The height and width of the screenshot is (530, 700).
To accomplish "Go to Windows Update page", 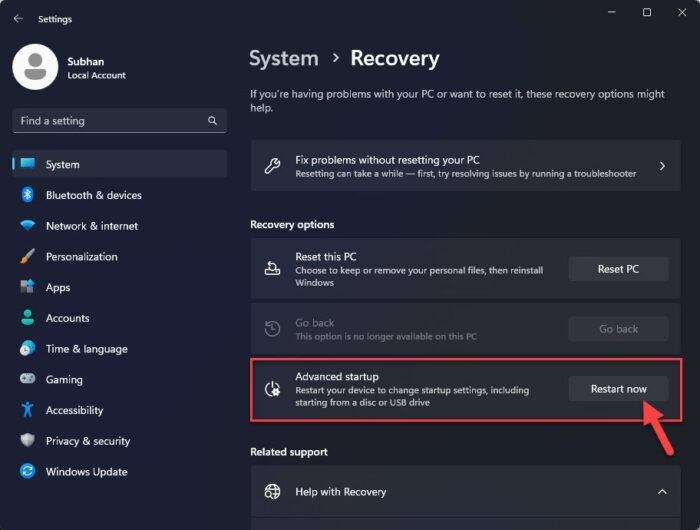I will [120, 472].
